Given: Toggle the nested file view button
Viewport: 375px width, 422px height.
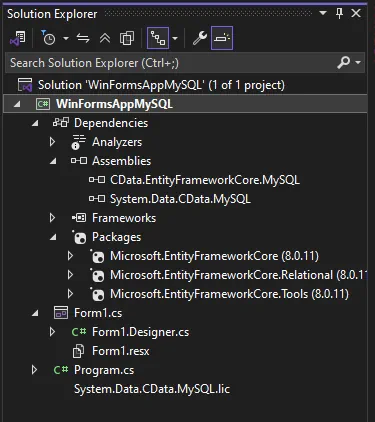Looking at the screenshot, I should point(158,38).
